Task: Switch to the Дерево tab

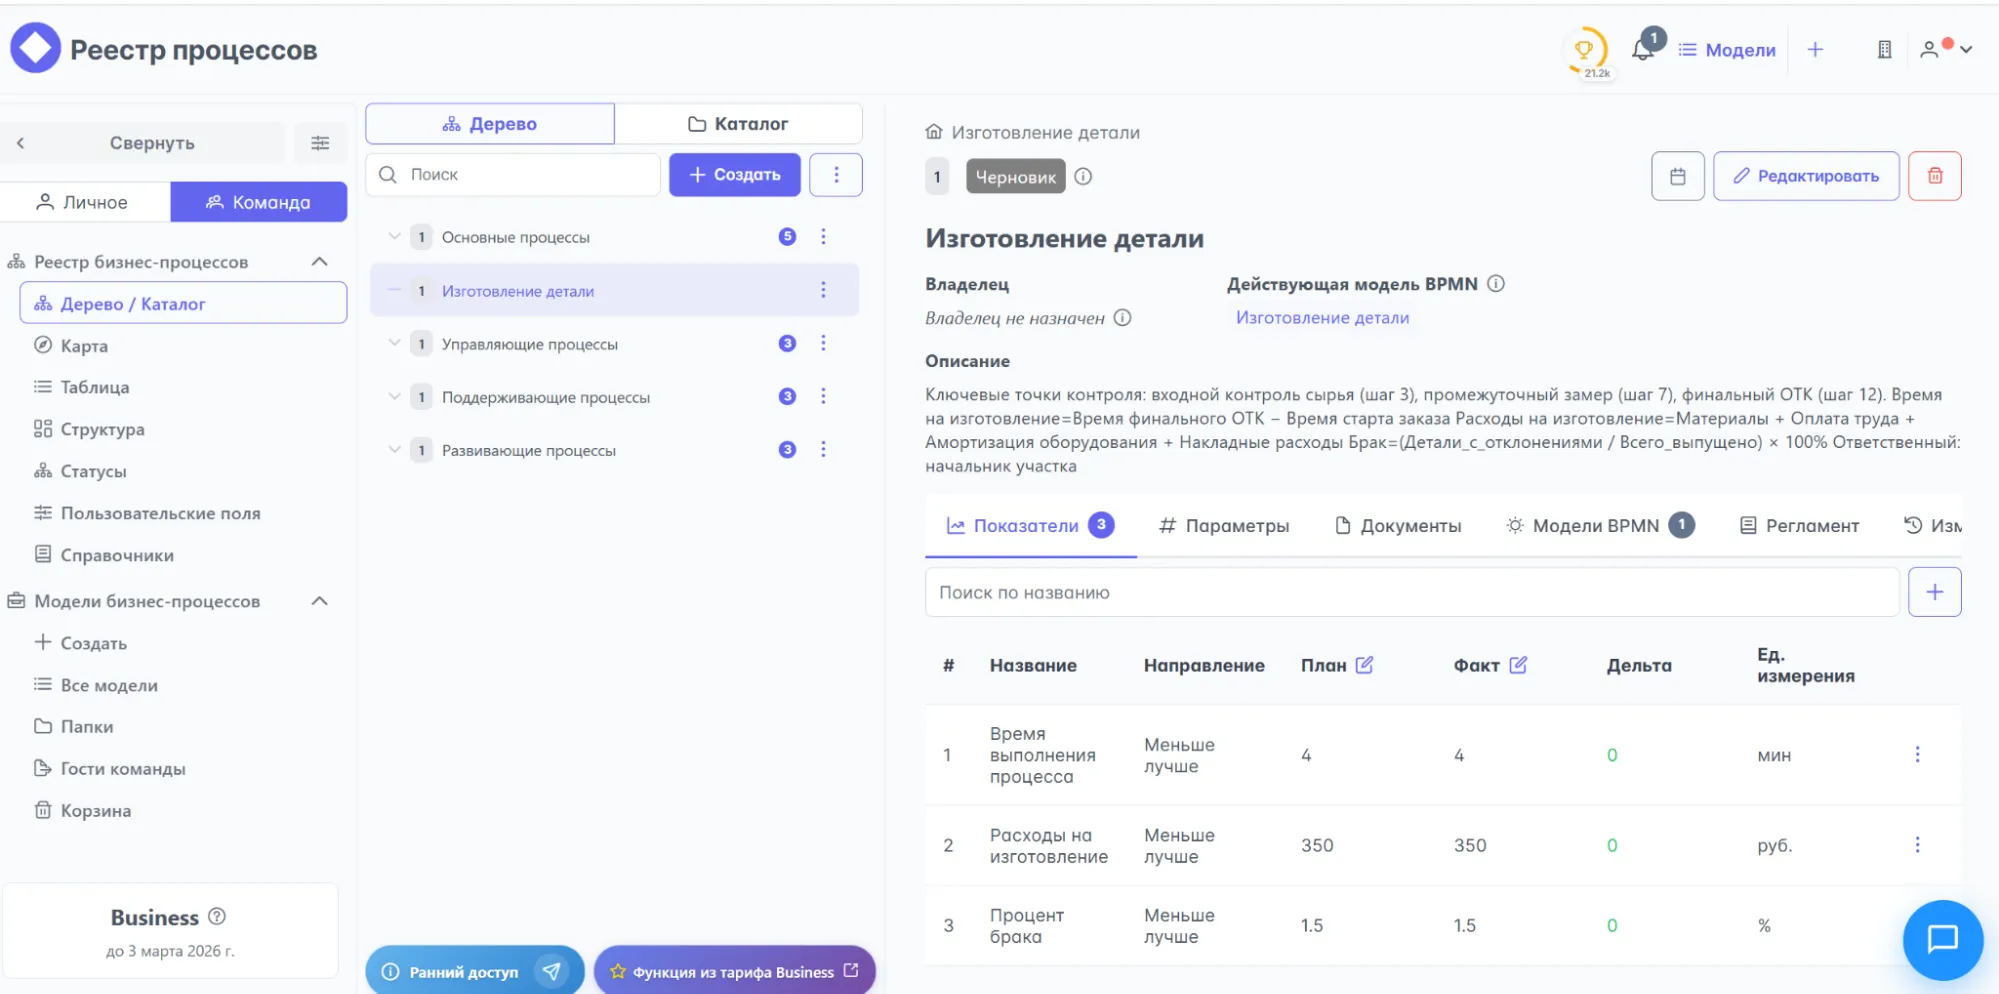Action: tap(490, 124)
